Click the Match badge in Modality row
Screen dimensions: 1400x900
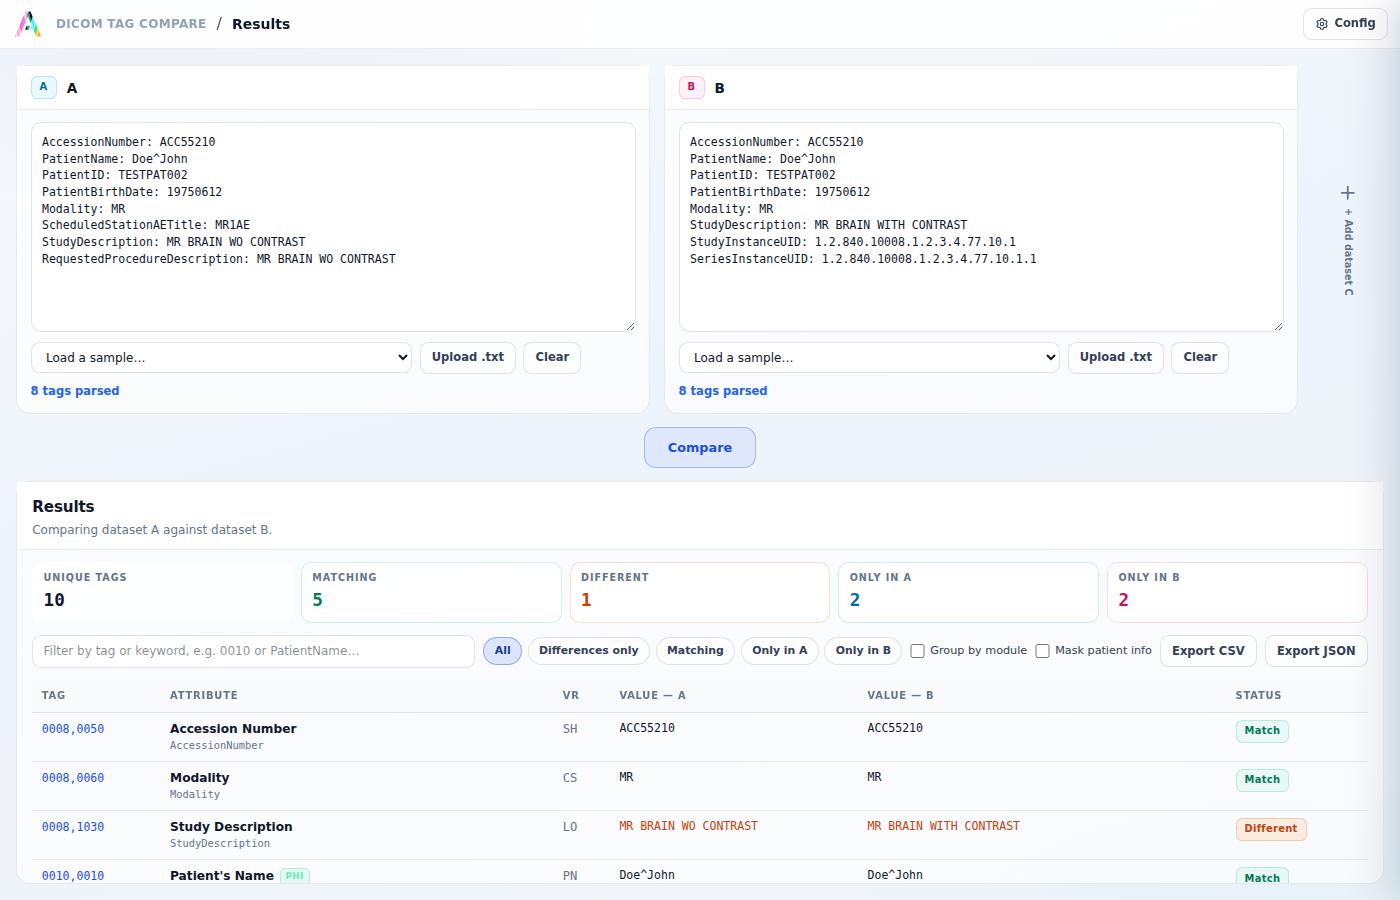click(x=1262, y=780)
